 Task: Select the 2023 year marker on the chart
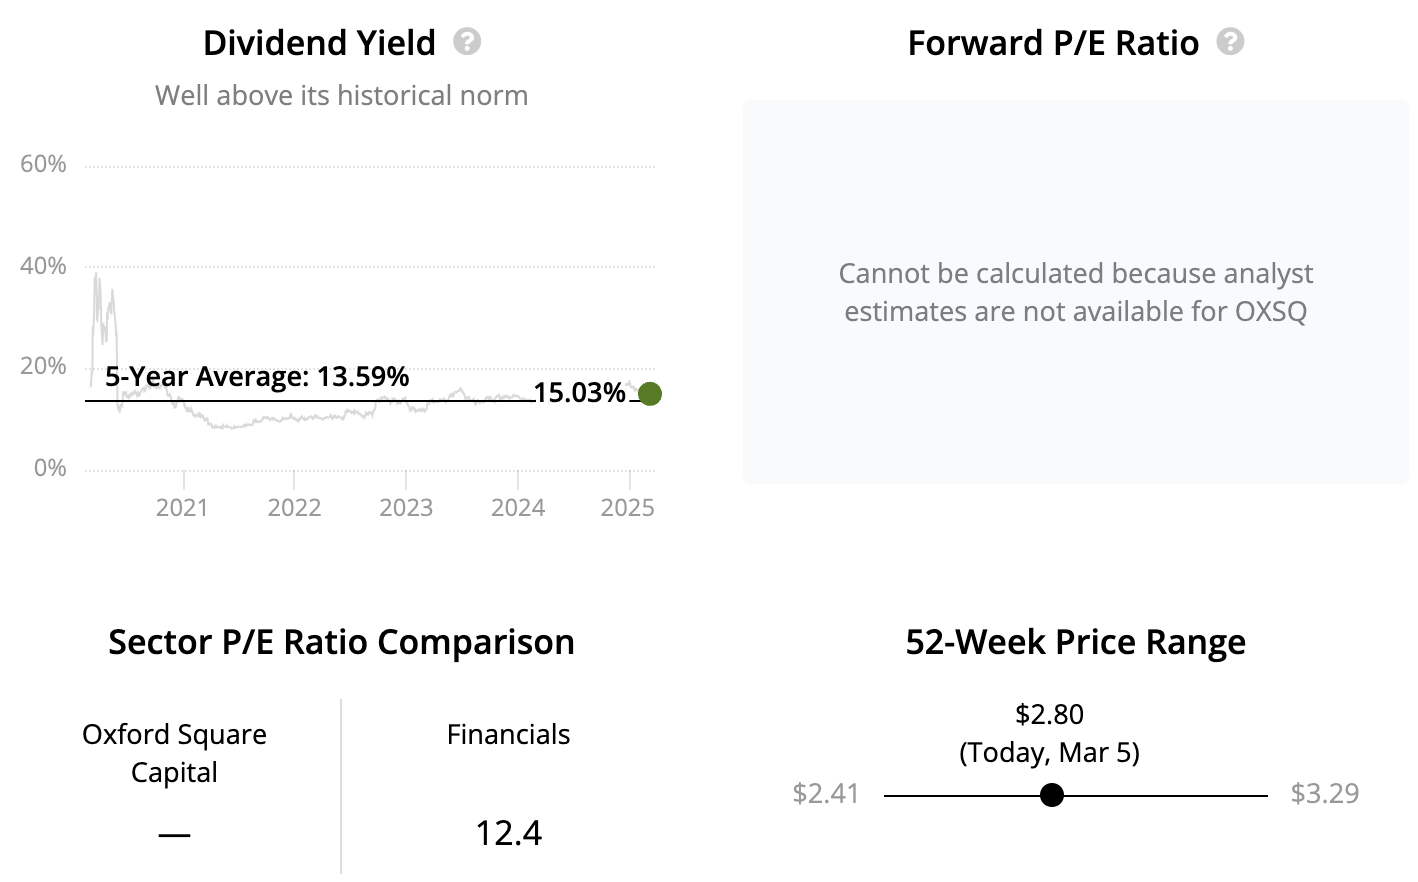[x=406, y=508]
